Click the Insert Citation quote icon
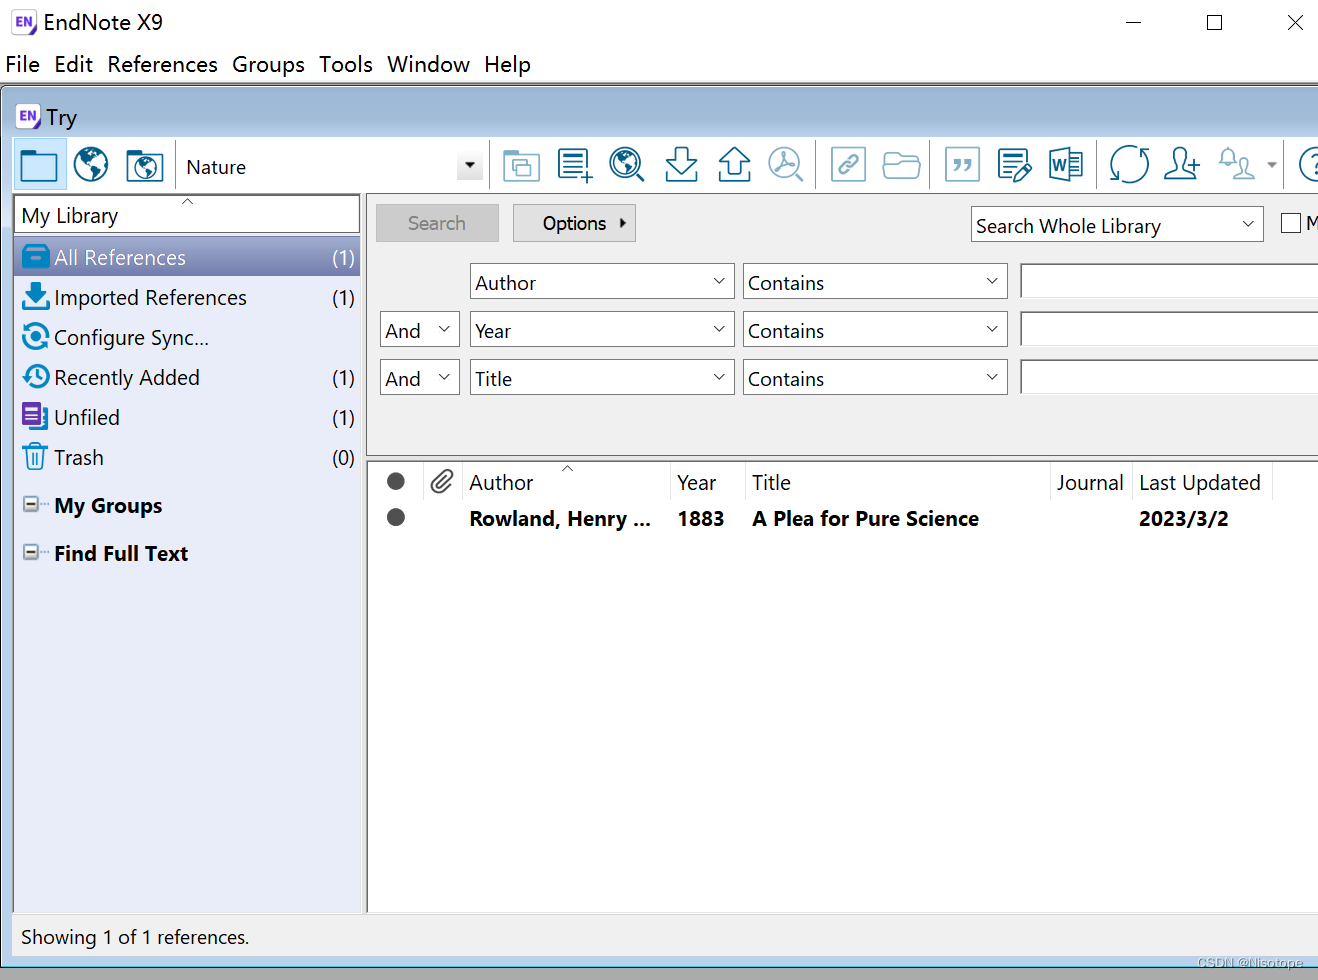This screenshot has height=980, width=1318. pos(962,164)
